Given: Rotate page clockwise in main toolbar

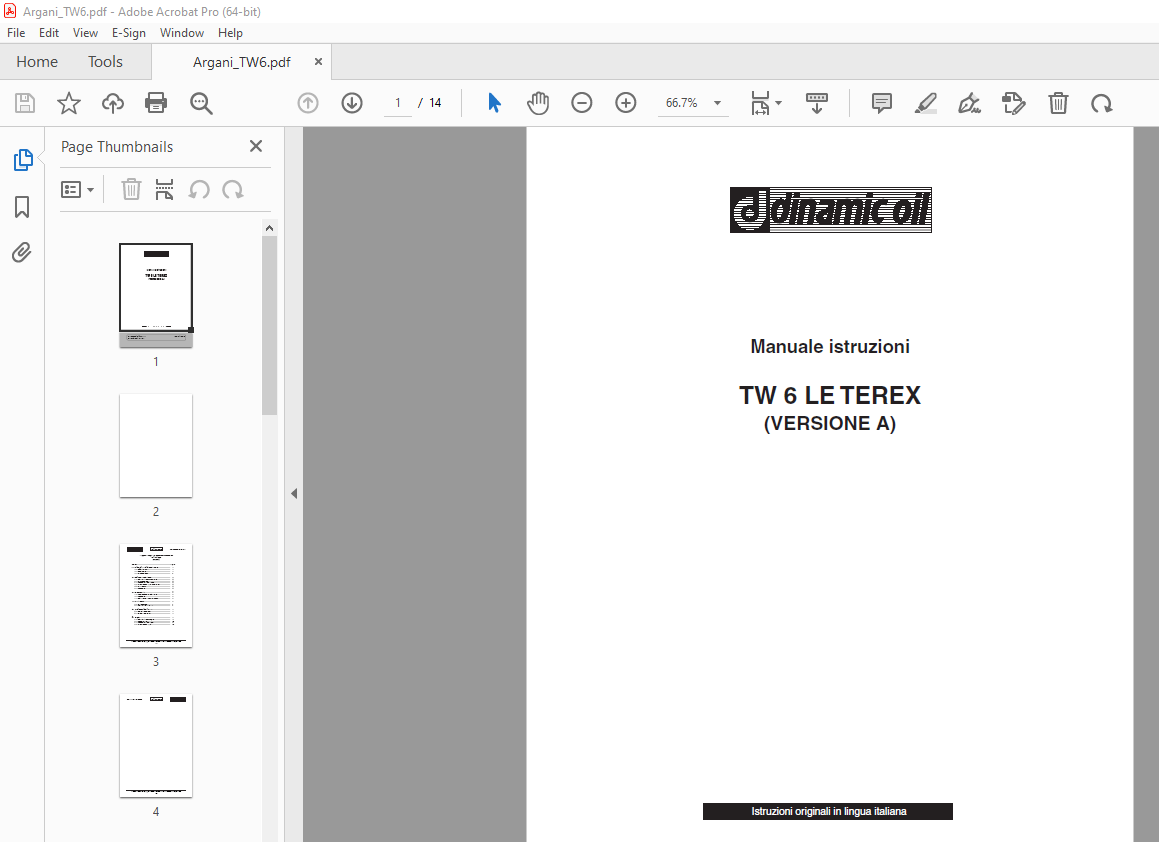Looking at the screenshot, I should [1101, 103].
